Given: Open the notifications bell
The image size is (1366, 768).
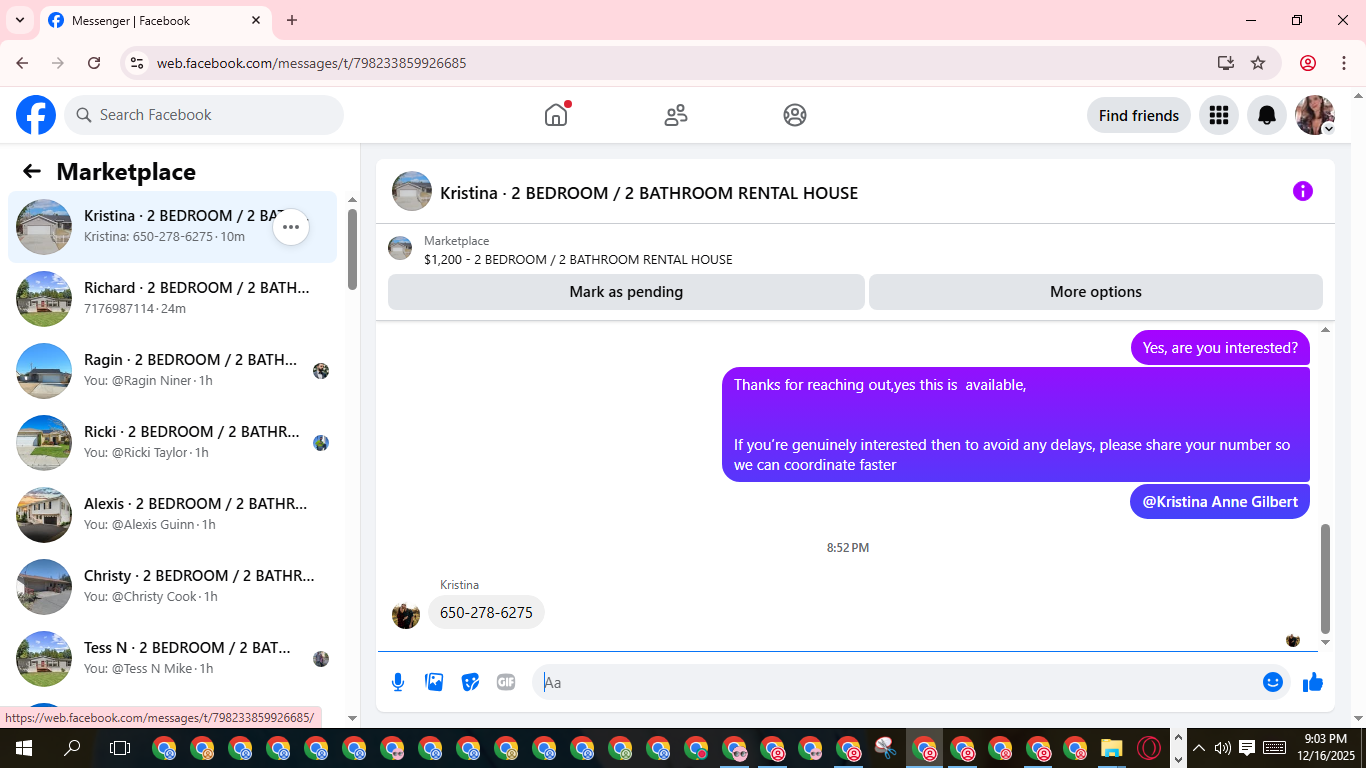Looking at the screenshot, I should tap(1267, 115).
